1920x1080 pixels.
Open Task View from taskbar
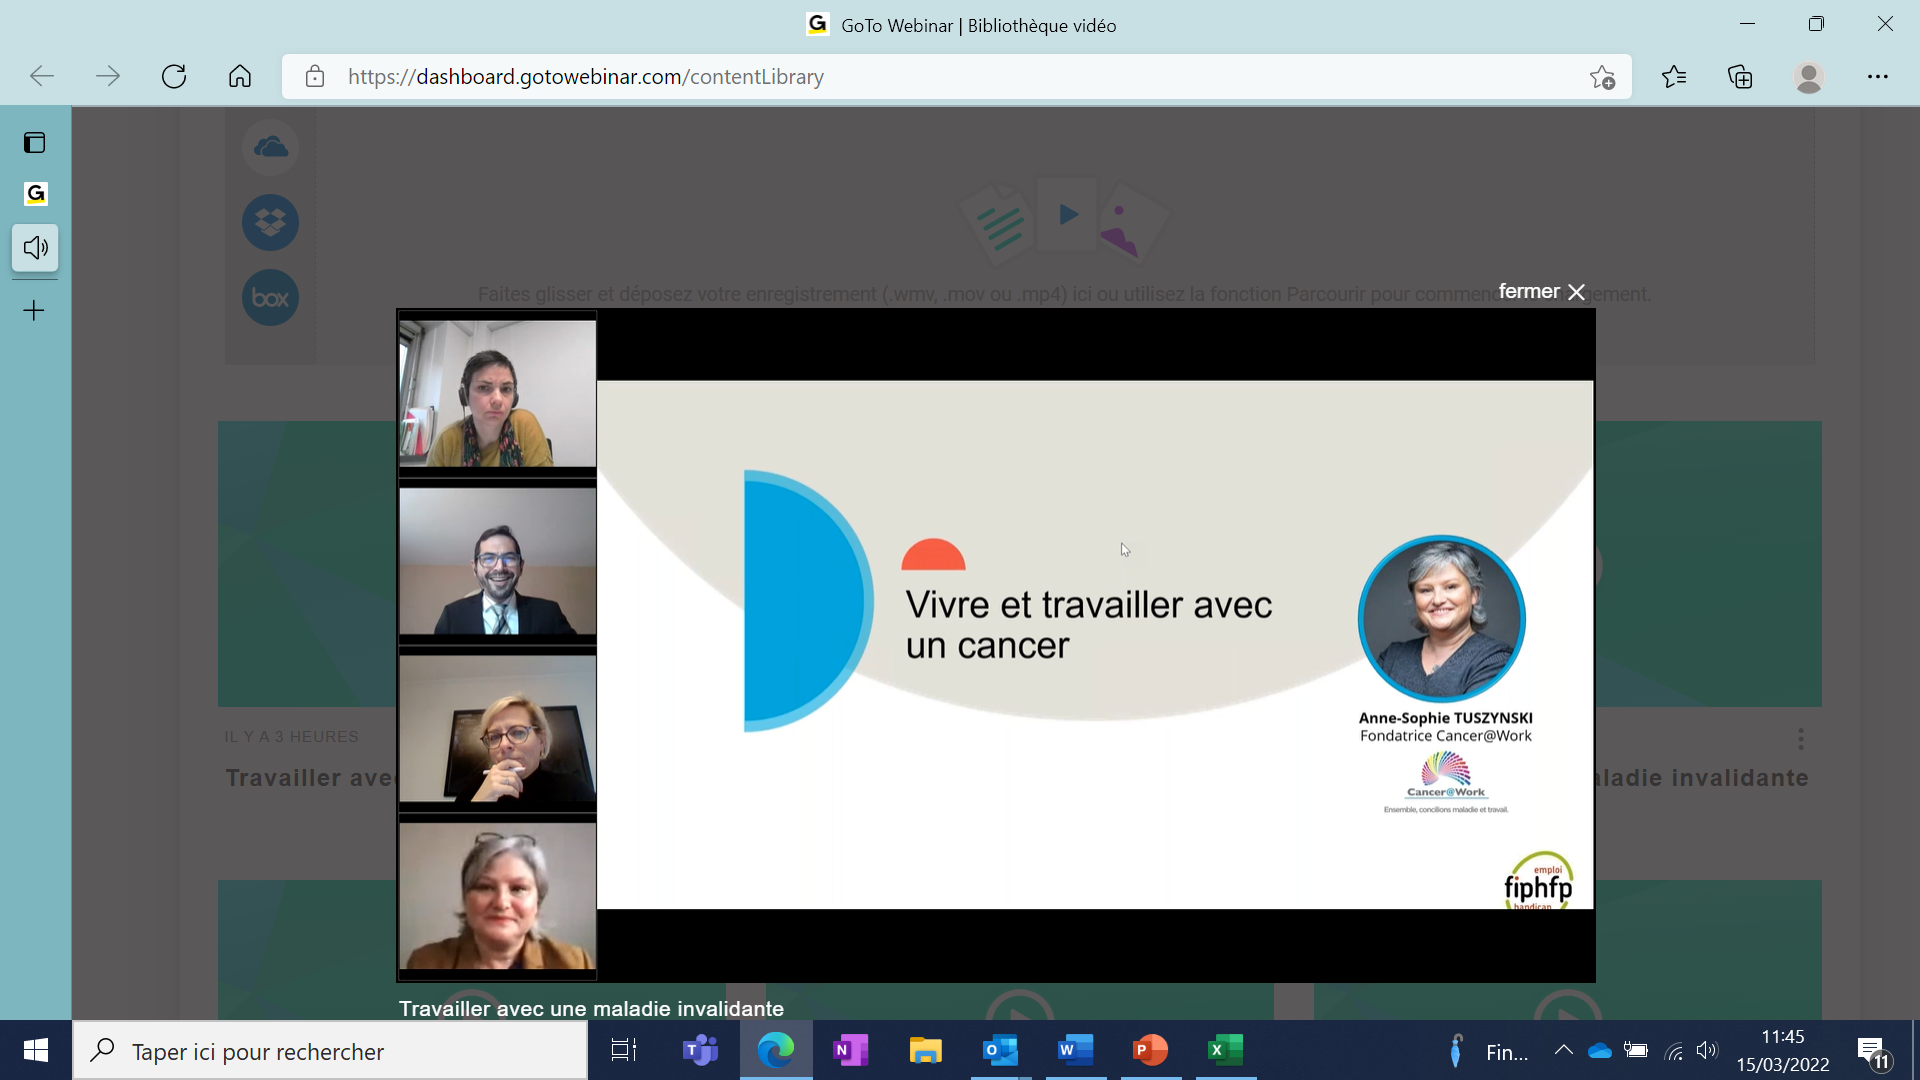tap(624, 1050)
